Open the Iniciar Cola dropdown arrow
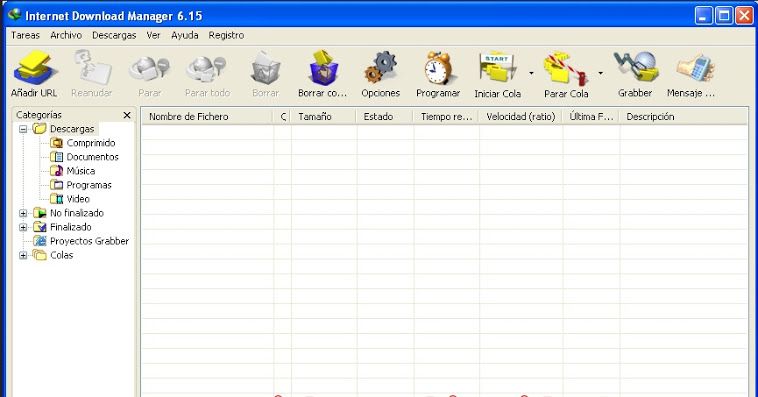This screenshot has width=758, height=397. point(531,74)
